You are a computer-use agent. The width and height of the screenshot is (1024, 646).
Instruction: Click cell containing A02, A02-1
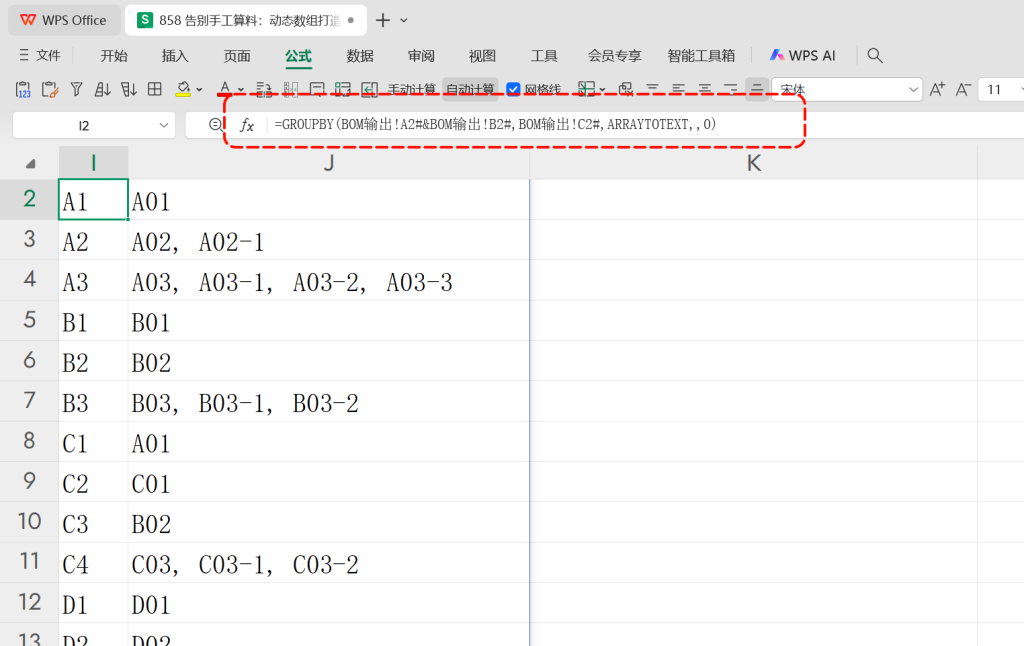(328, 240)
